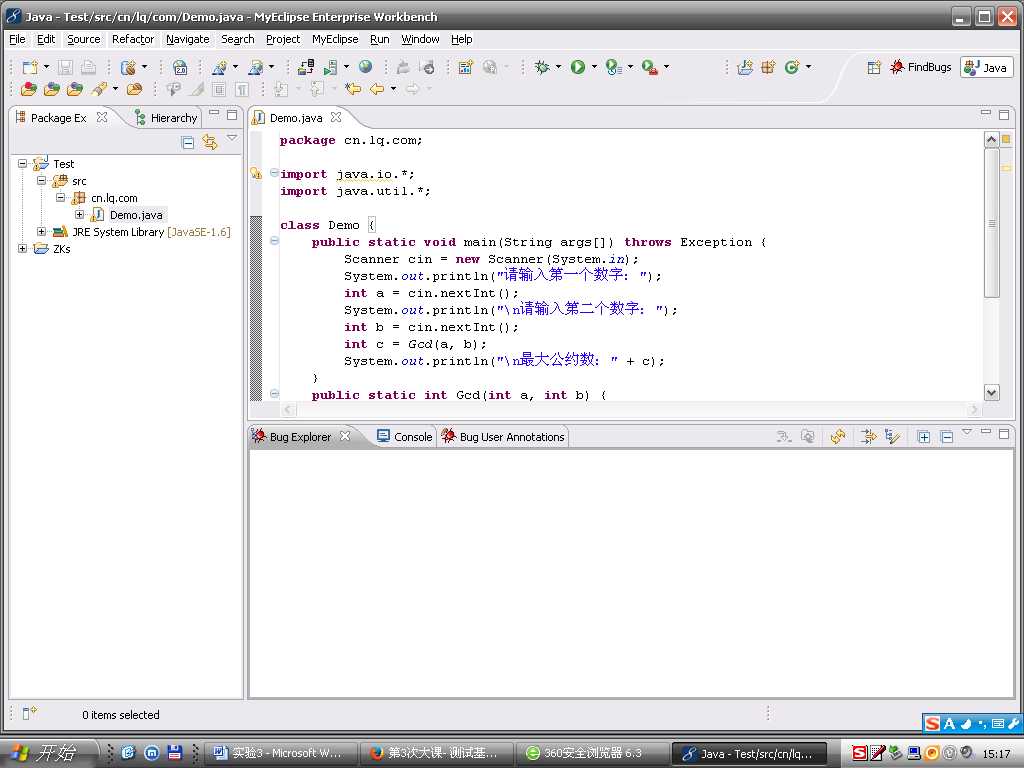Viewport: 1024px width, 768px height.
Task: Open the Run menu
Action: 379,39
